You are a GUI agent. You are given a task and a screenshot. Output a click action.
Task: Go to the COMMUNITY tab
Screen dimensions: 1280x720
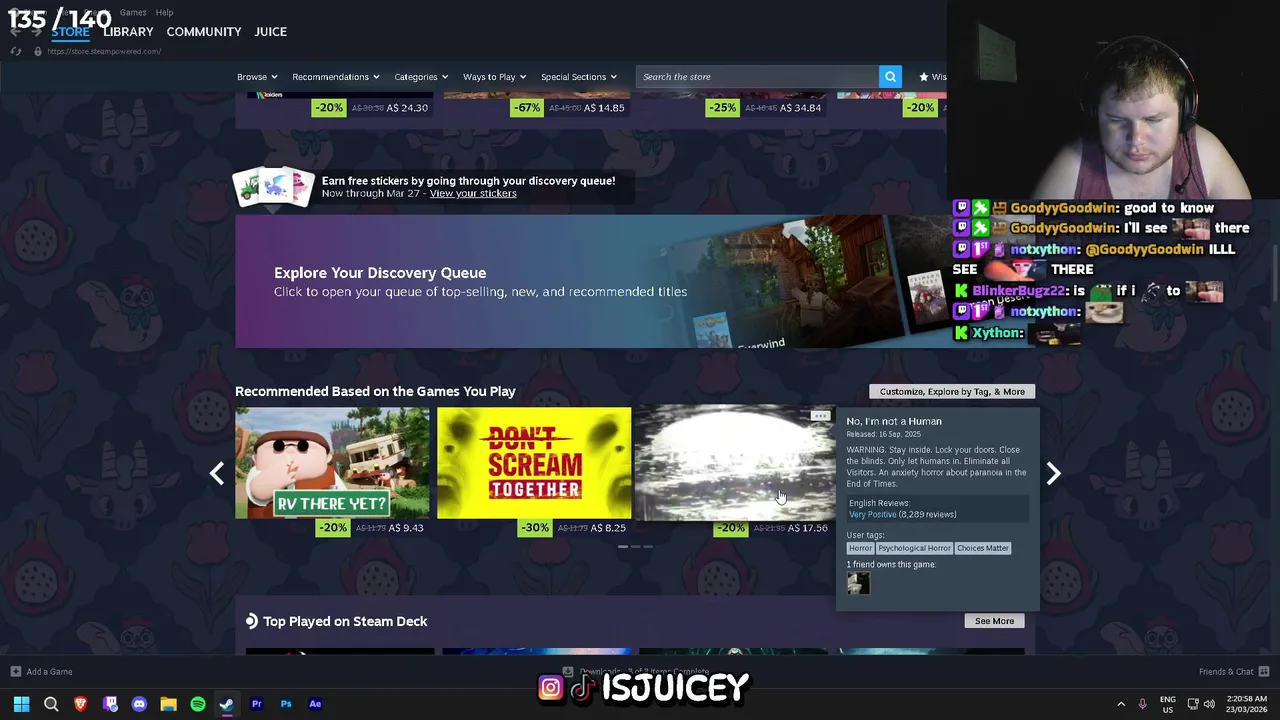point(204,32)
